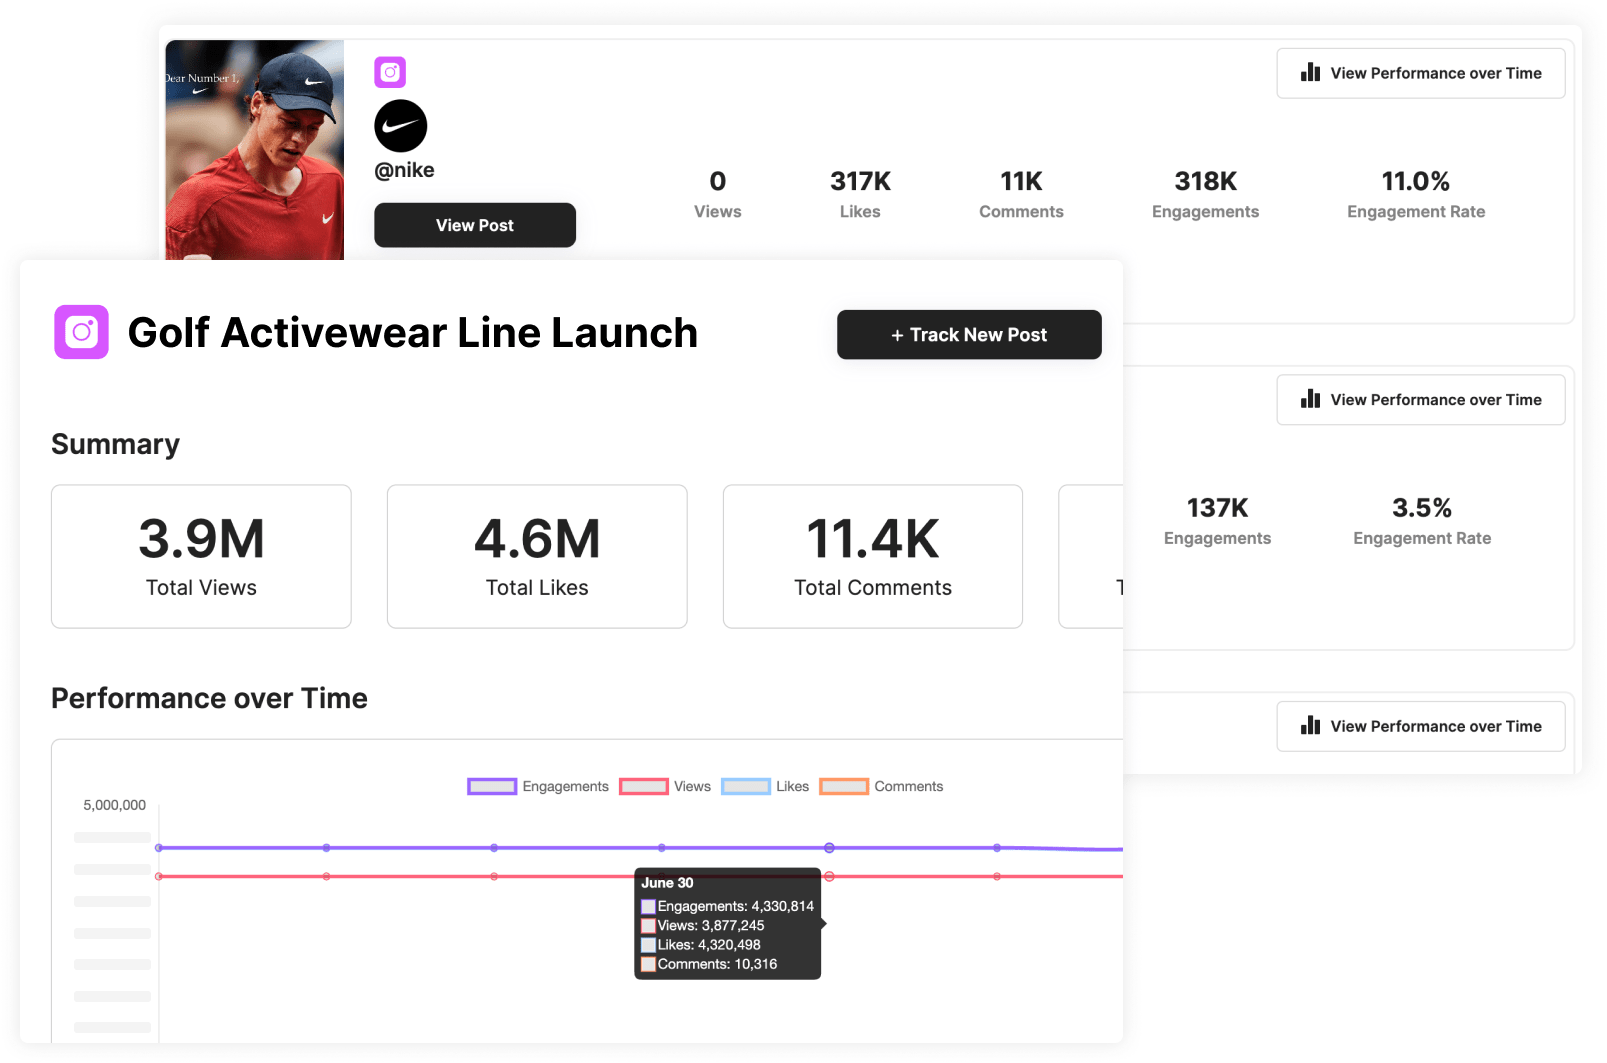Screen dimensions: 1607x1063
Task: Toggle the Engagements series in chart legend
Action: click(538, 787)
